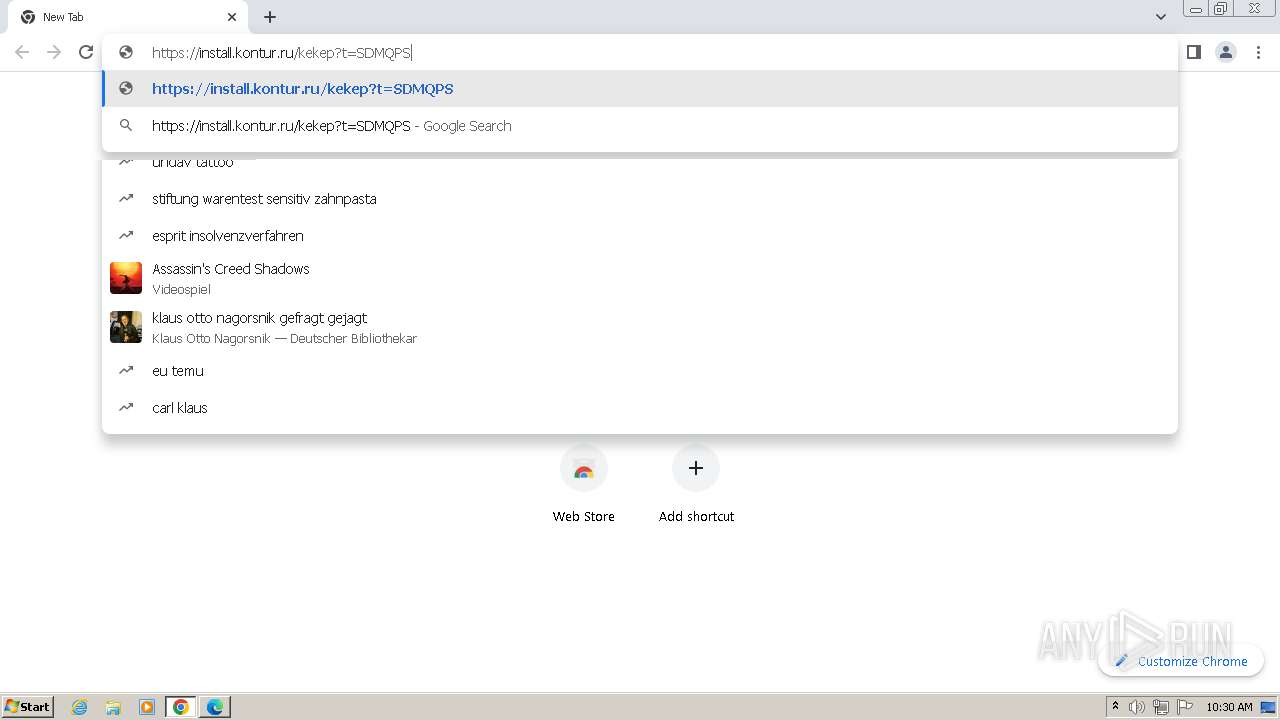Click the globe icon of the URL suggestion

pyautogui.click(x=126, y=89)
